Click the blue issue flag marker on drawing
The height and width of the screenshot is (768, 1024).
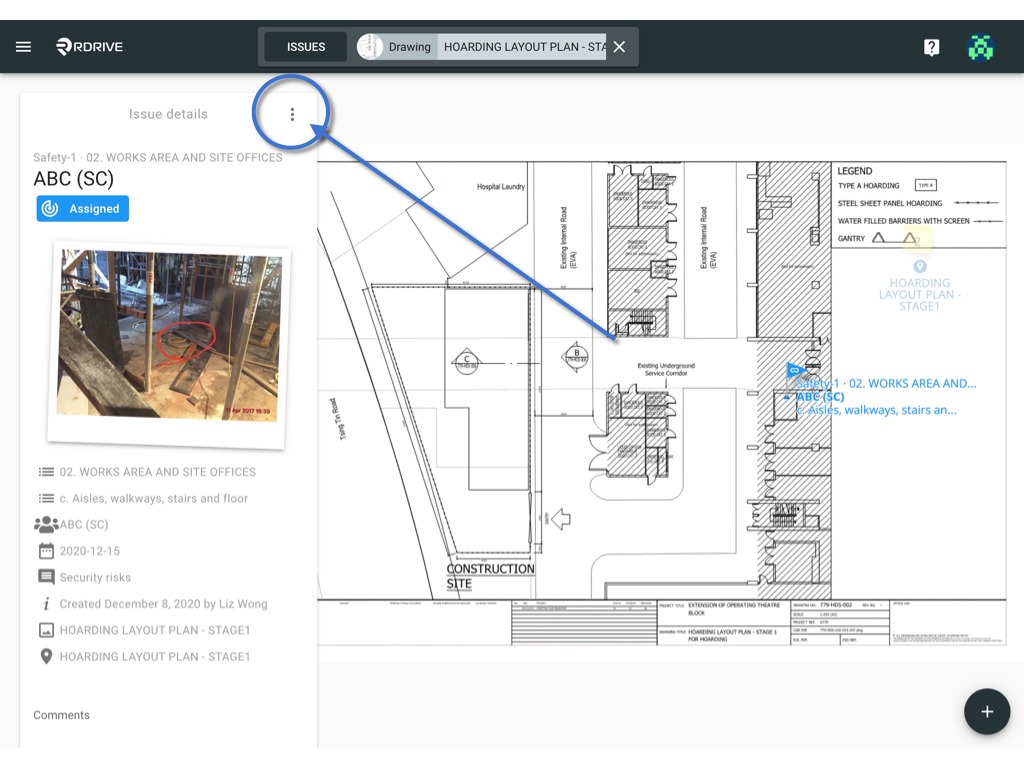pyautogui.click(x=795, y=370)
